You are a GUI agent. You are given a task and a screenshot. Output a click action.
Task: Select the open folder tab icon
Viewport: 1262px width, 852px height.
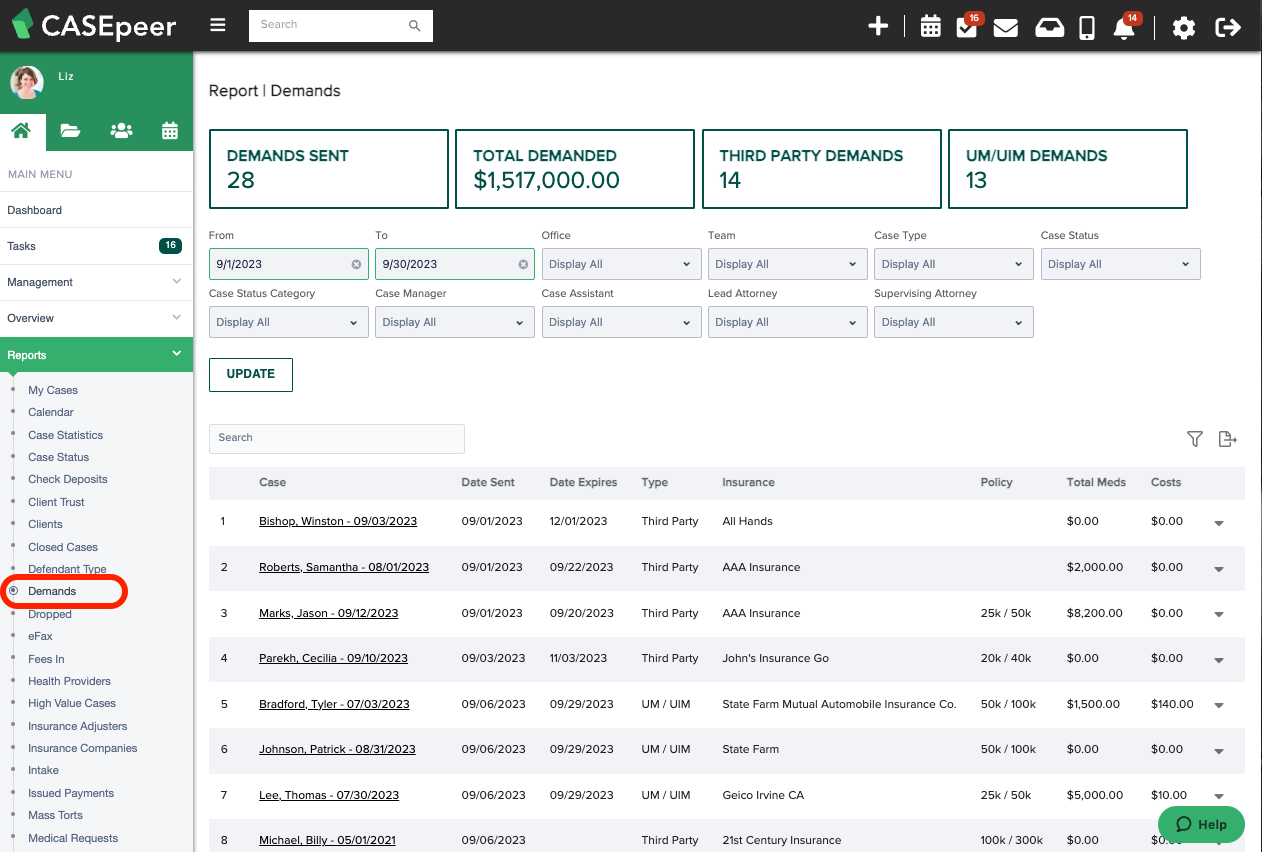coord(70,130)
